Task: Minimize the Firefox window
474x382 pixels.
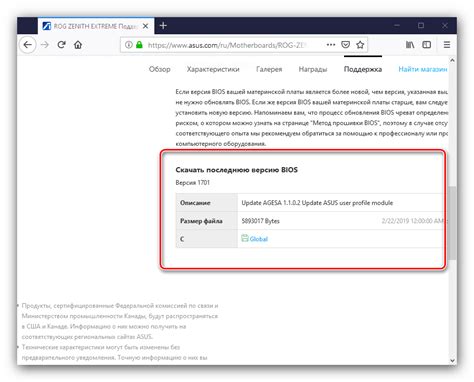Action: coord(397,26)
